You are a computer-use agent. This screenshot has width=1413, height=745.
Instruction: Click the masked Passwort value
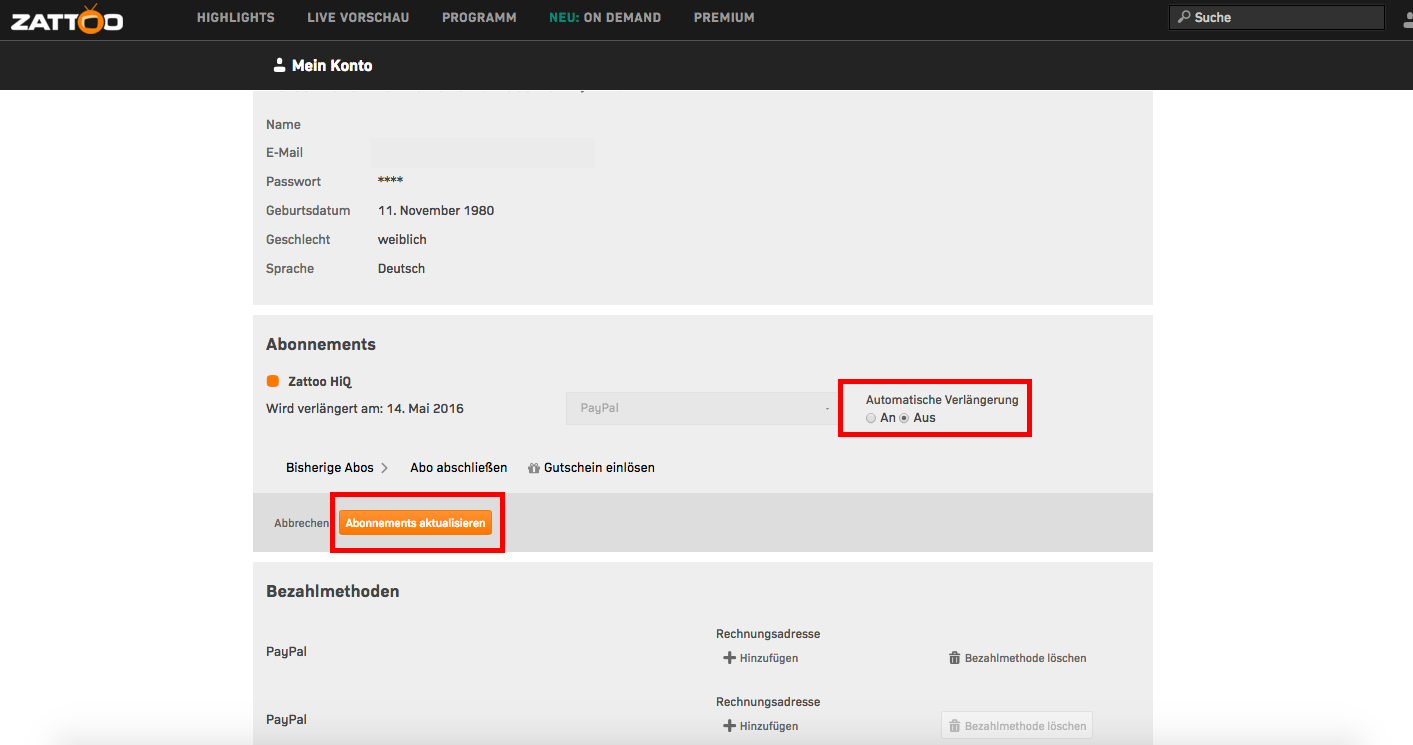point(390,181)
